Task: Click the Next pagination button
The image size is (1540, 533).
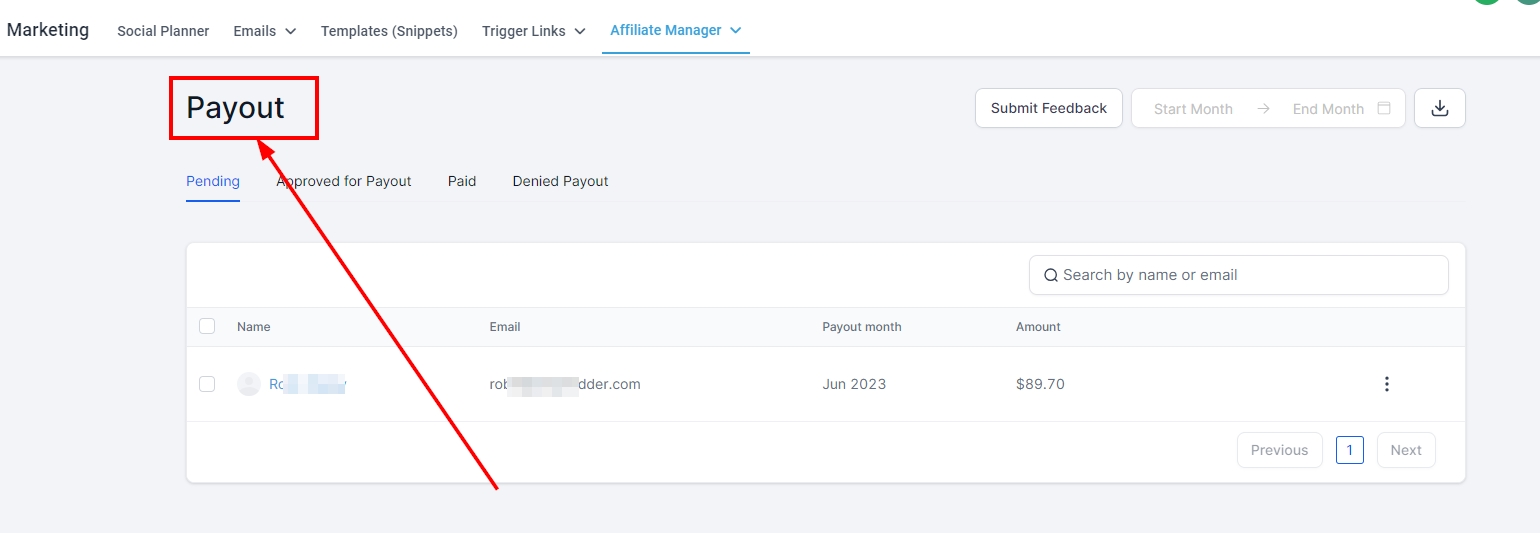Action: point(1405,450)
